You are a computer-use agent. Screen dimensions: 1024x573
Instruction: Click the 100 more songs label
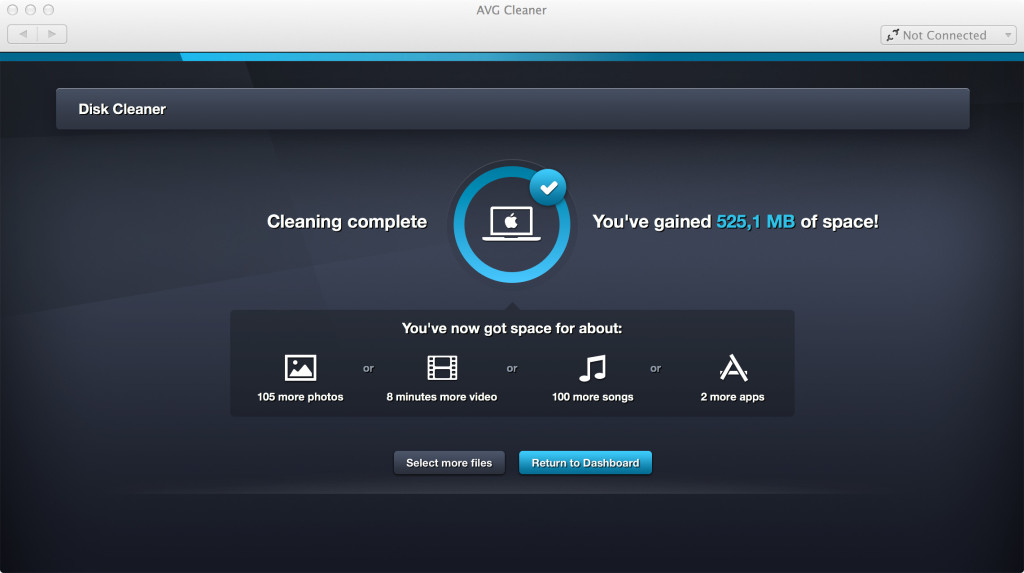click(x=593, y=397)
